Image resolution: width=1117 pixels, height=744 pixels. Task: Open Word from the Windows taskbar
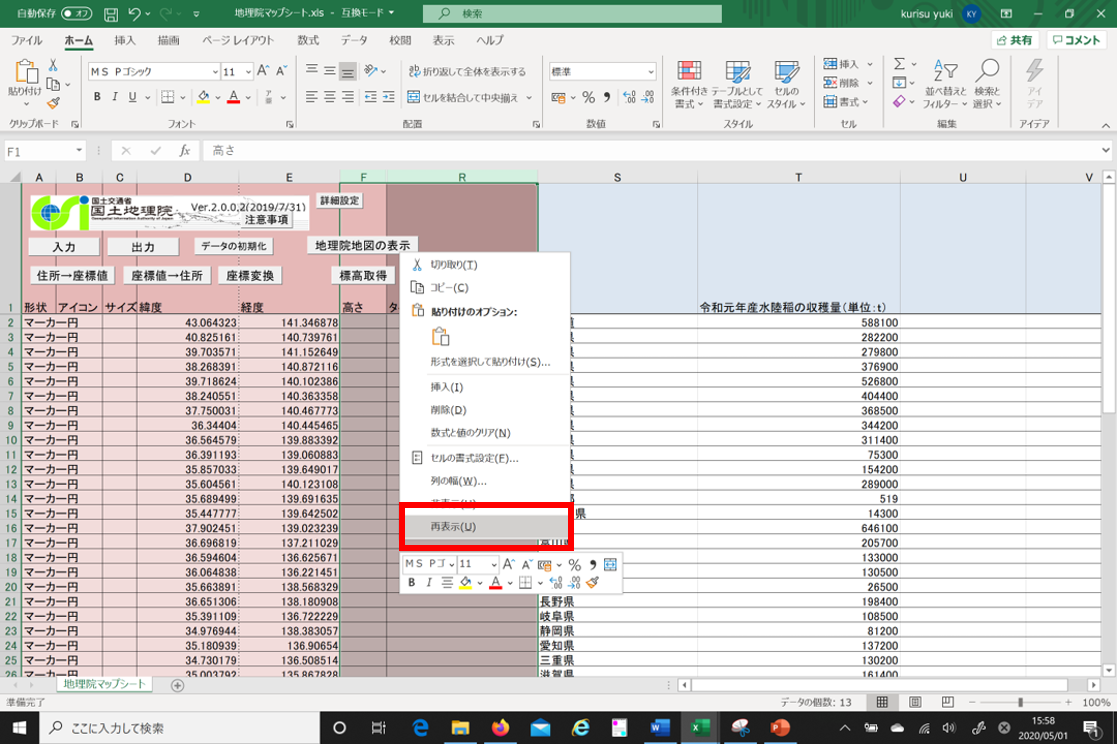[x=660, y=728]
